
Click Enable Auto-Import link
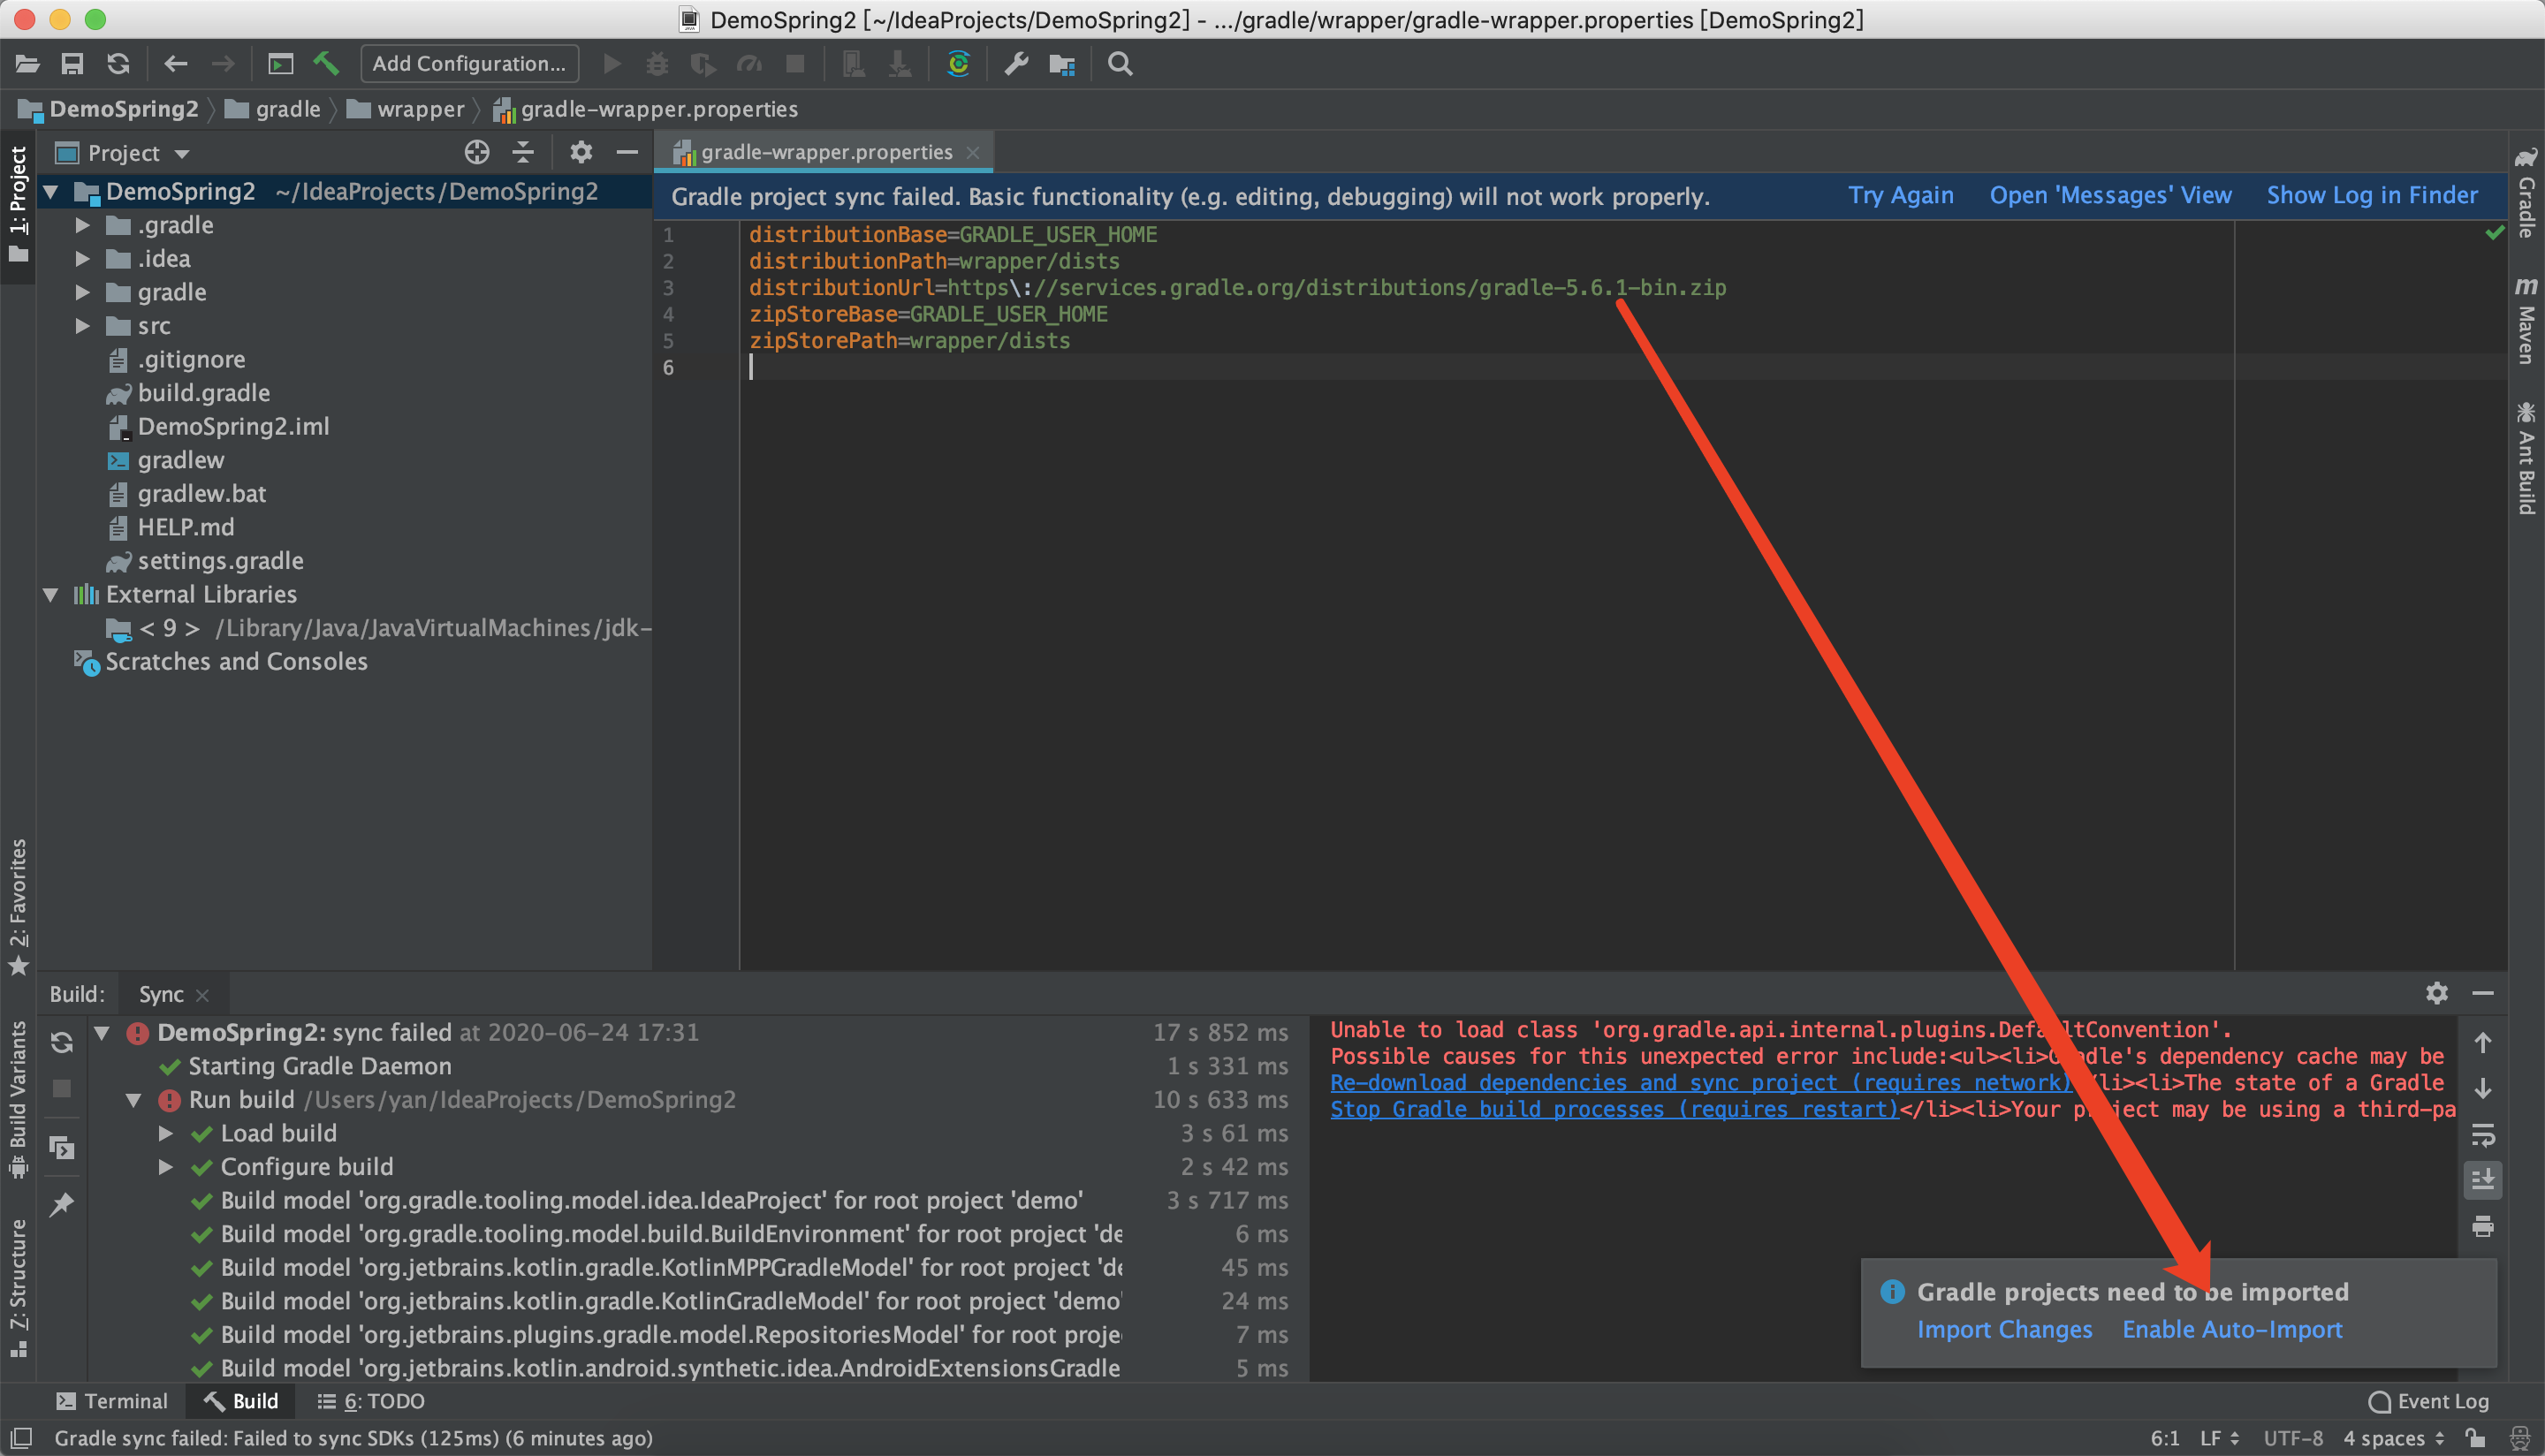click(2232, 1329)
